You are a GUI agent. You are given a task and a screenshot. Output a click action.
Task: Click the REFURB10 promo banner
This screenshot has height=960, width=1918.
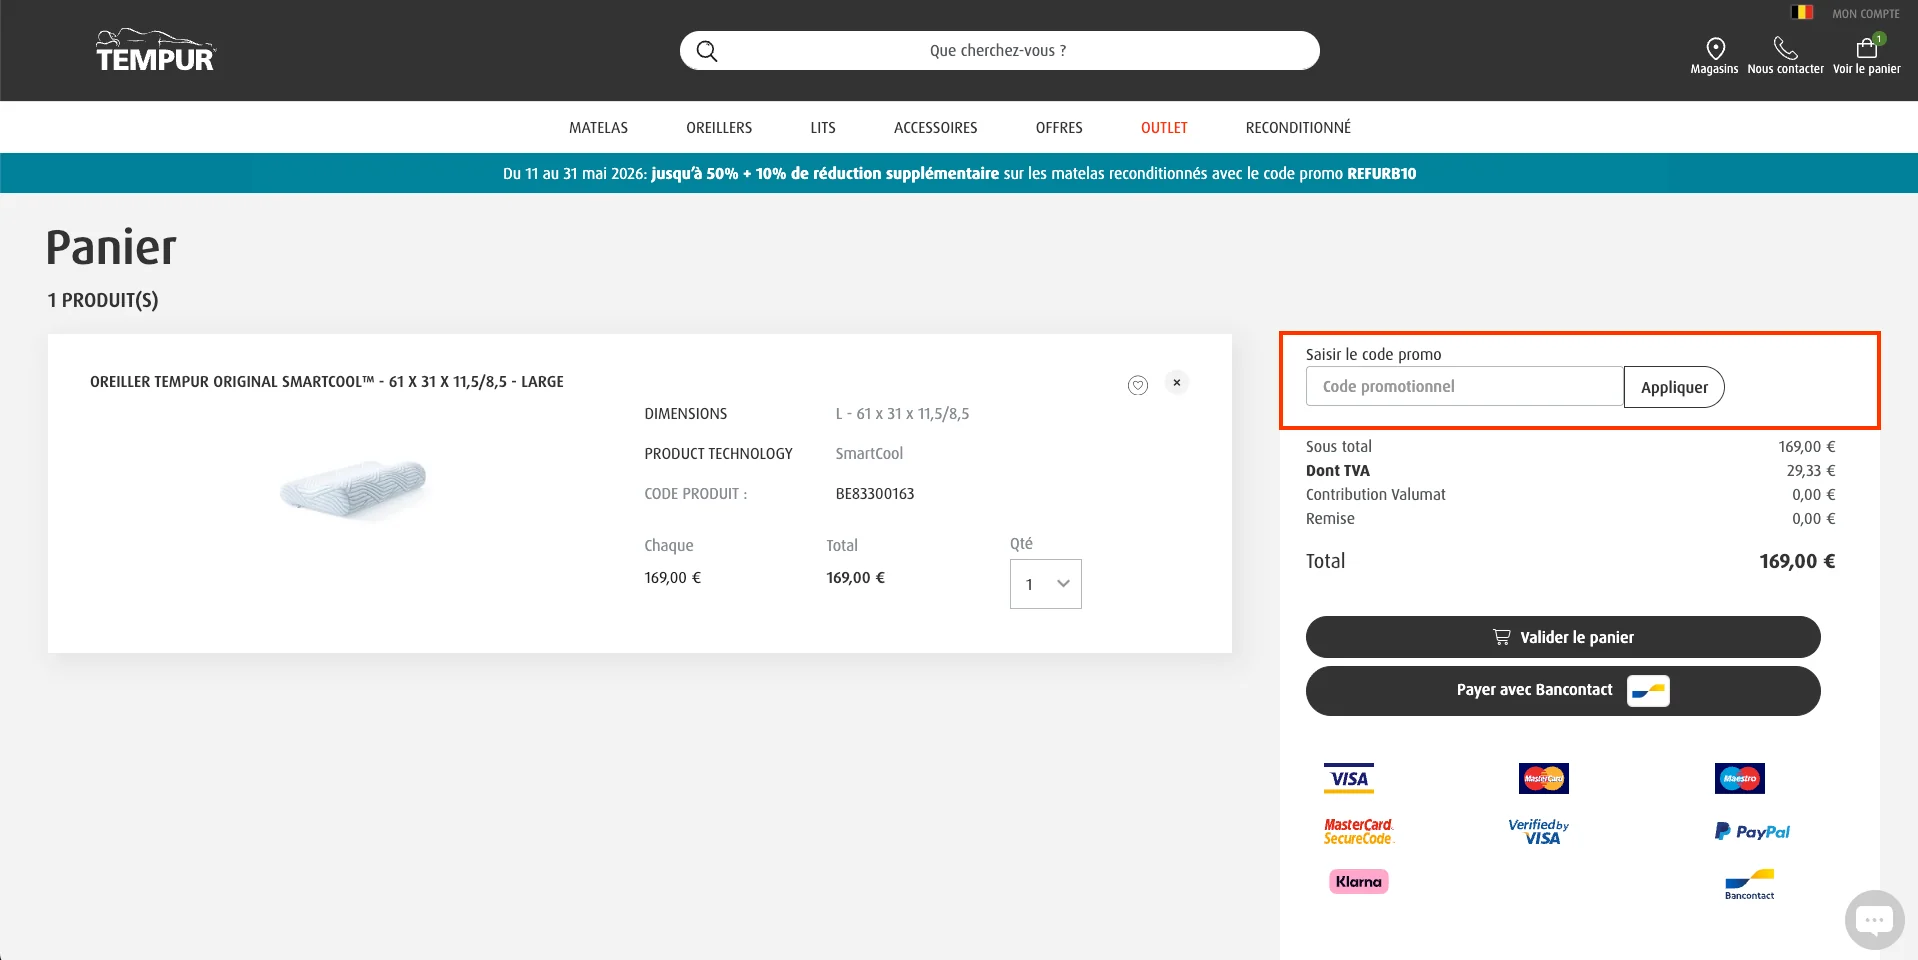(959, 173)
